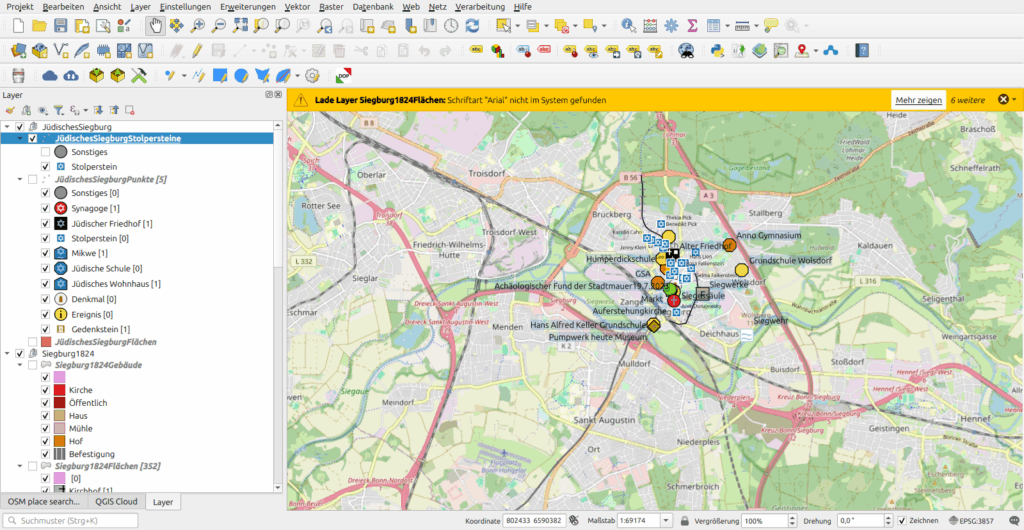1024x530 pixels.
Task: Open the Maßstab scale dropdown
Action: [x=667, y=521]
